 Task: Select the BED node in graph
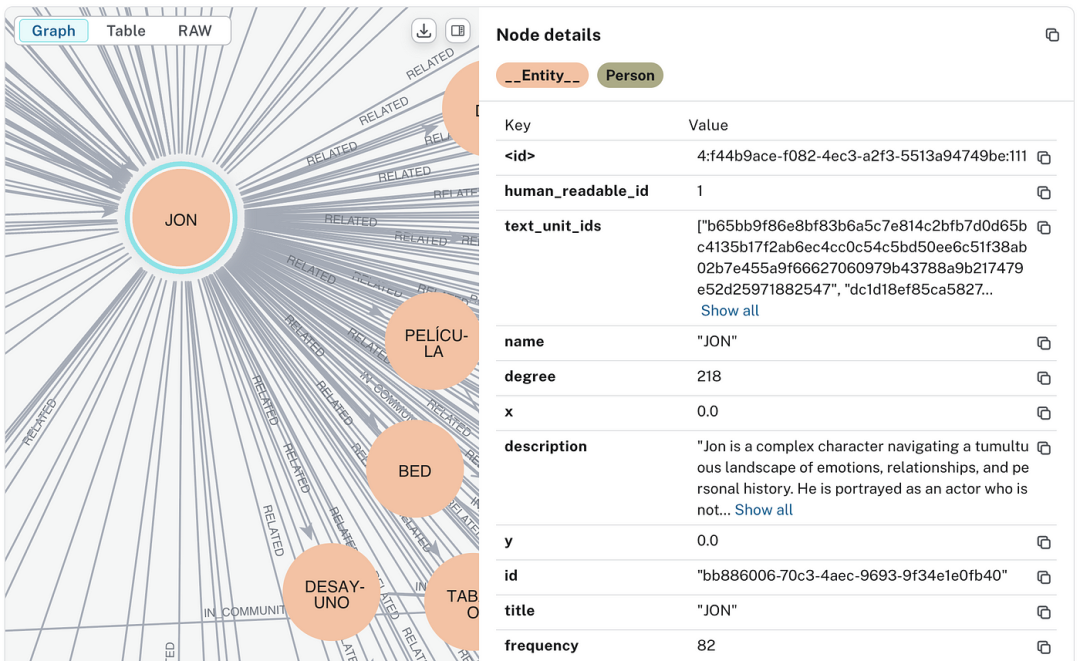415,471
